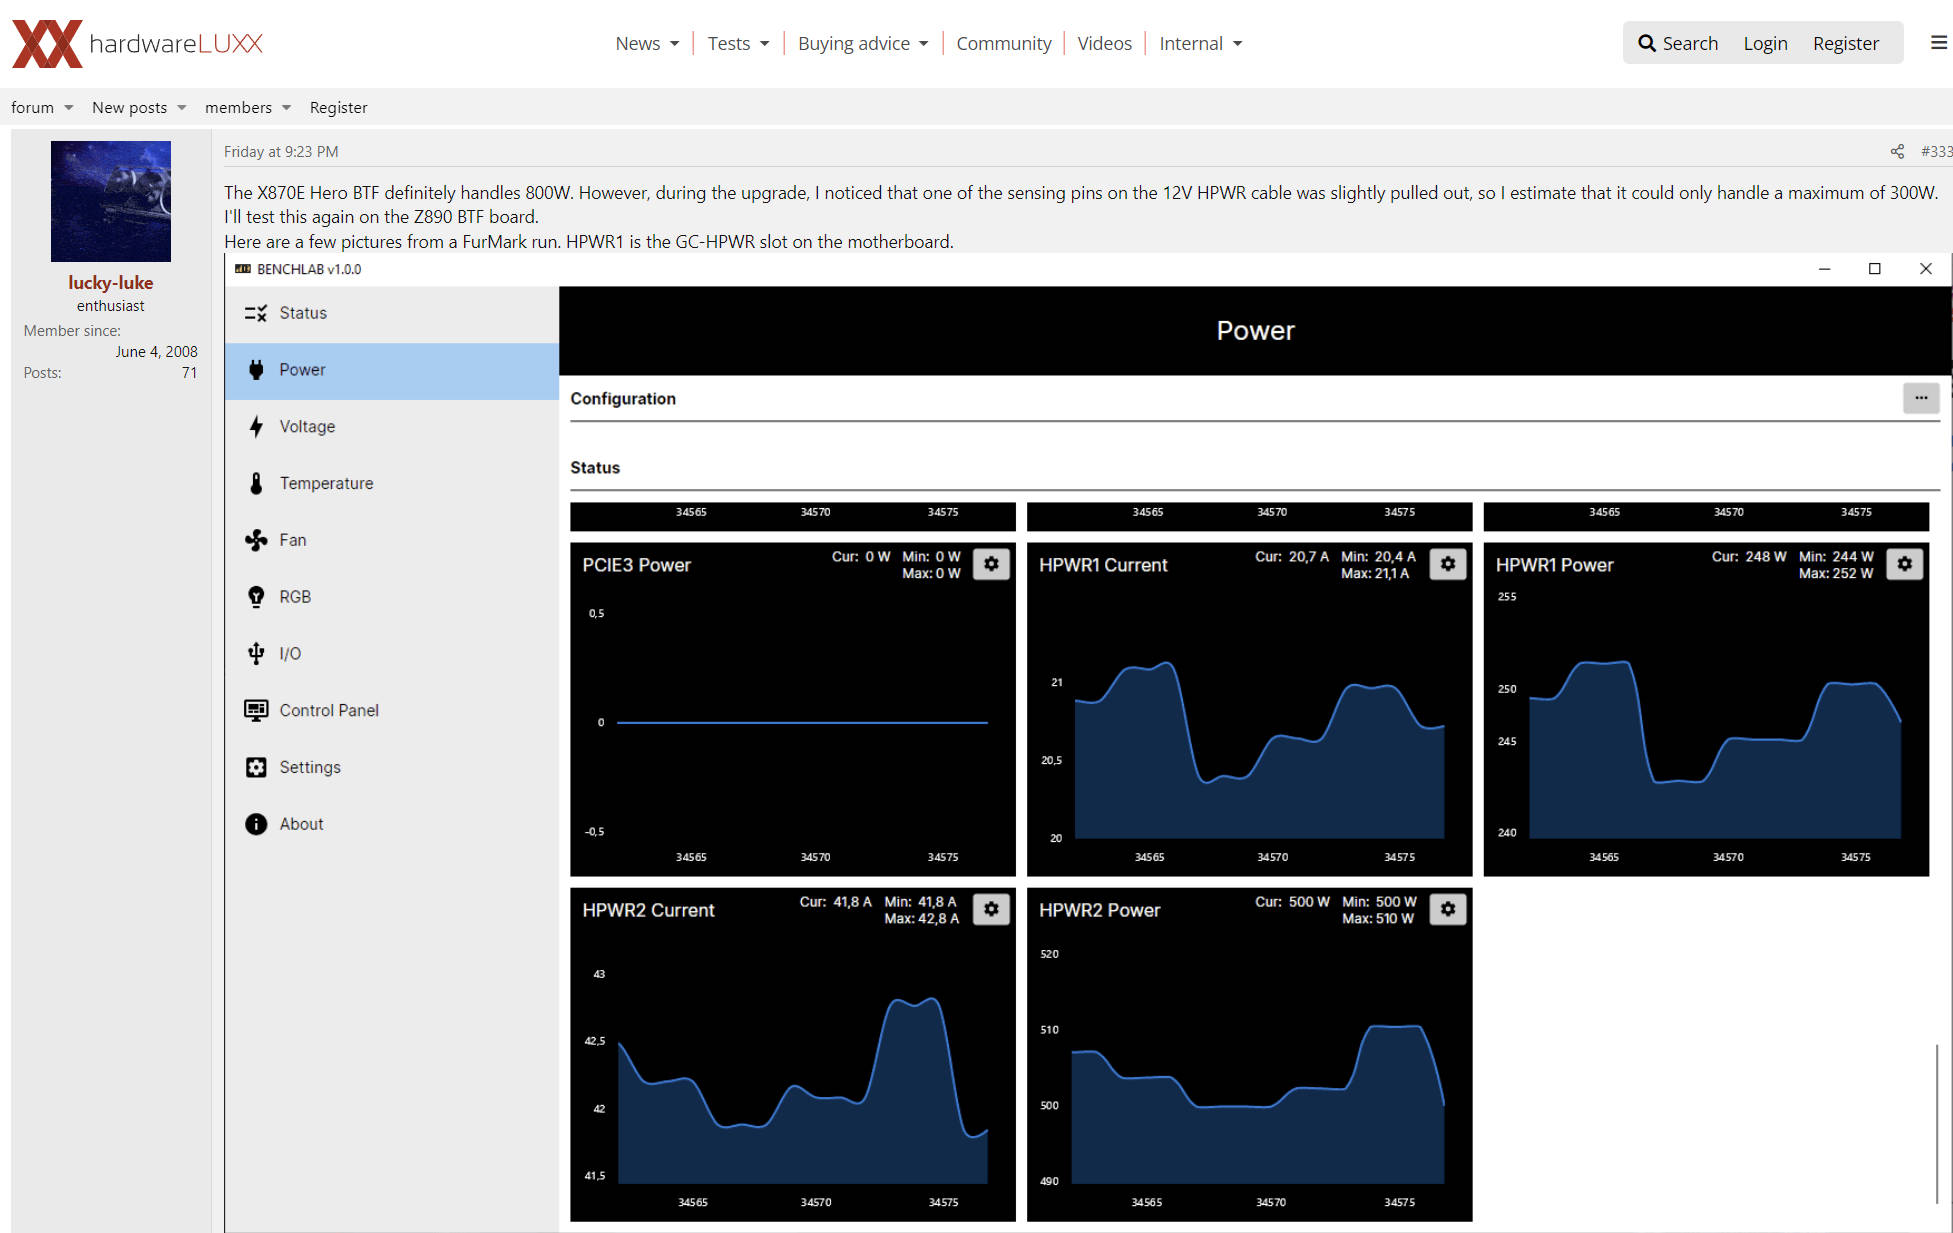Click the lucky-luke avatar thumbnail
1953x1233 pixels.
[x=110, y=201]
